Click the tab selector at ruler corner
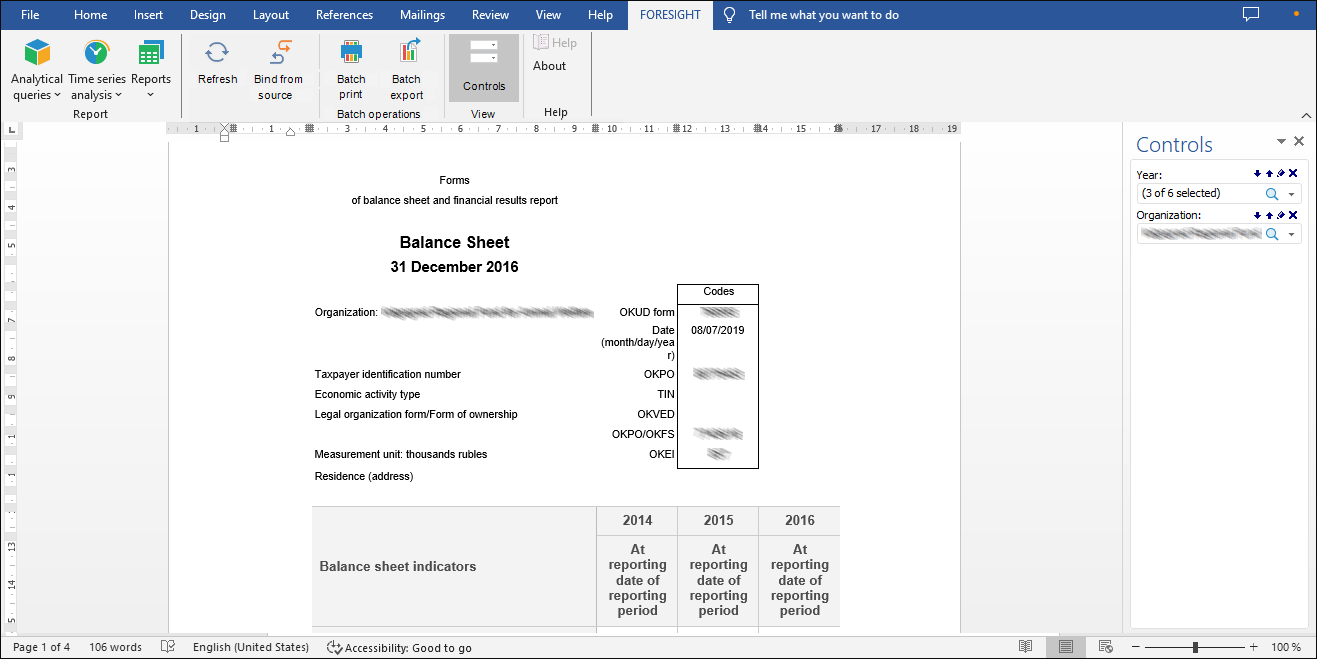Image resolution: width=1317 pixels, height=659 pixels. (11, 129)
